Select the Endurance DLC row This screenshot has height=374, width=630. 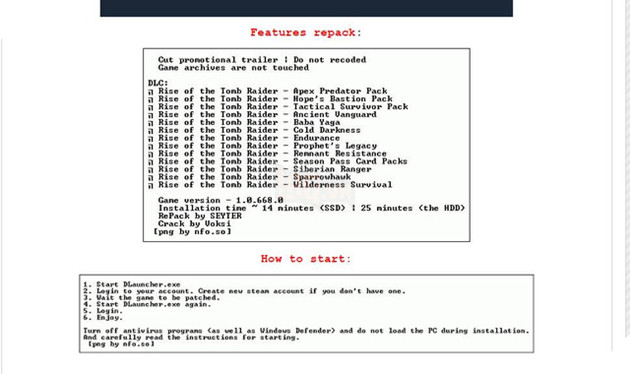point(244,138)
